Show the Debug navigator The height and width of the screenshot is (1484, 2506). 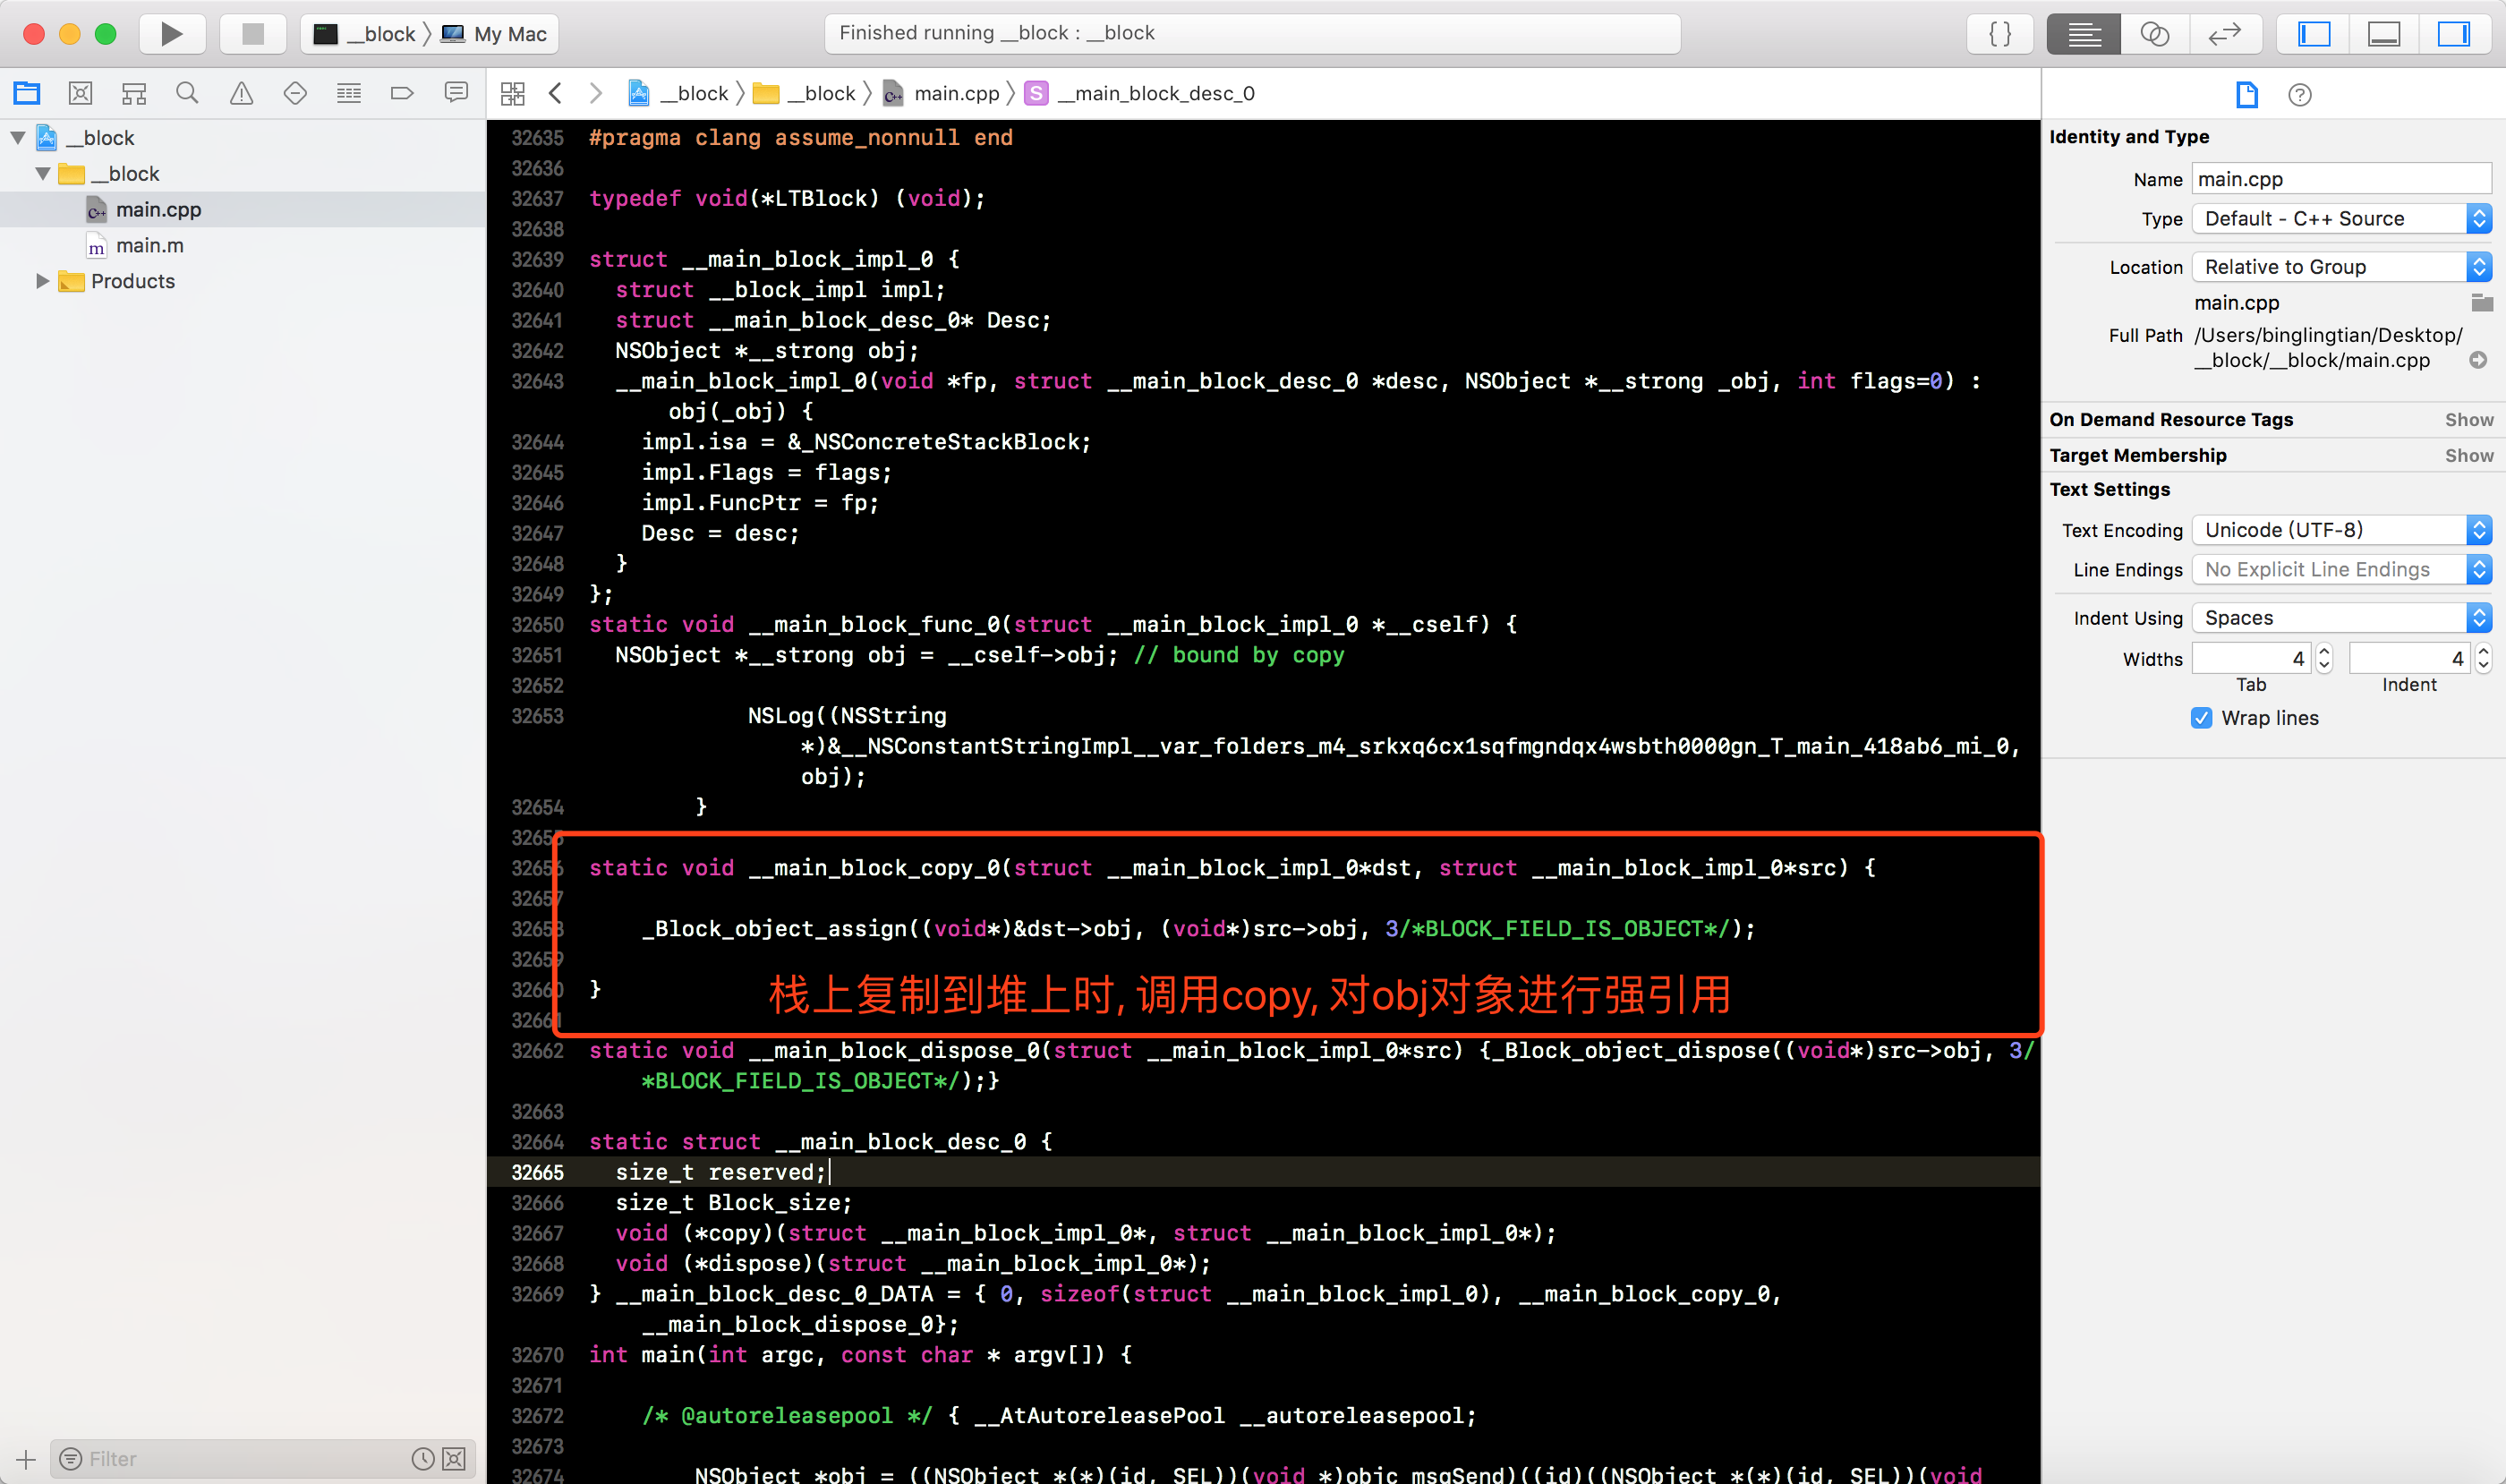point(349,94)
